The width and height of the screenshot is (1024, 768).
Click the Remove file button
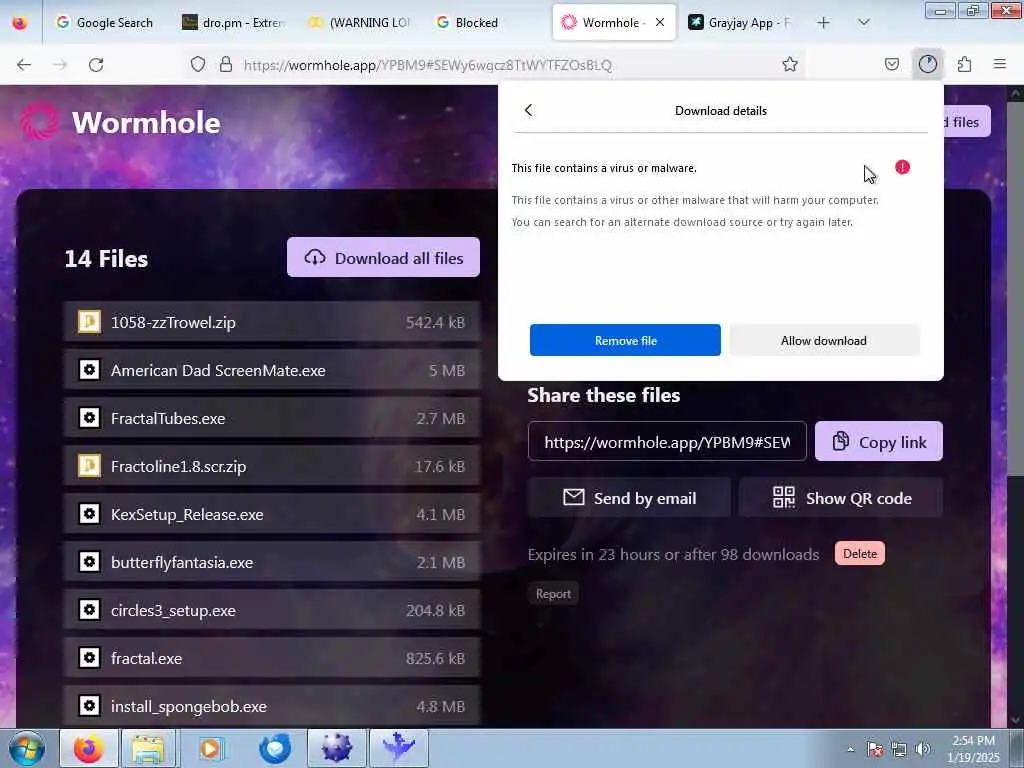point(625,340)
